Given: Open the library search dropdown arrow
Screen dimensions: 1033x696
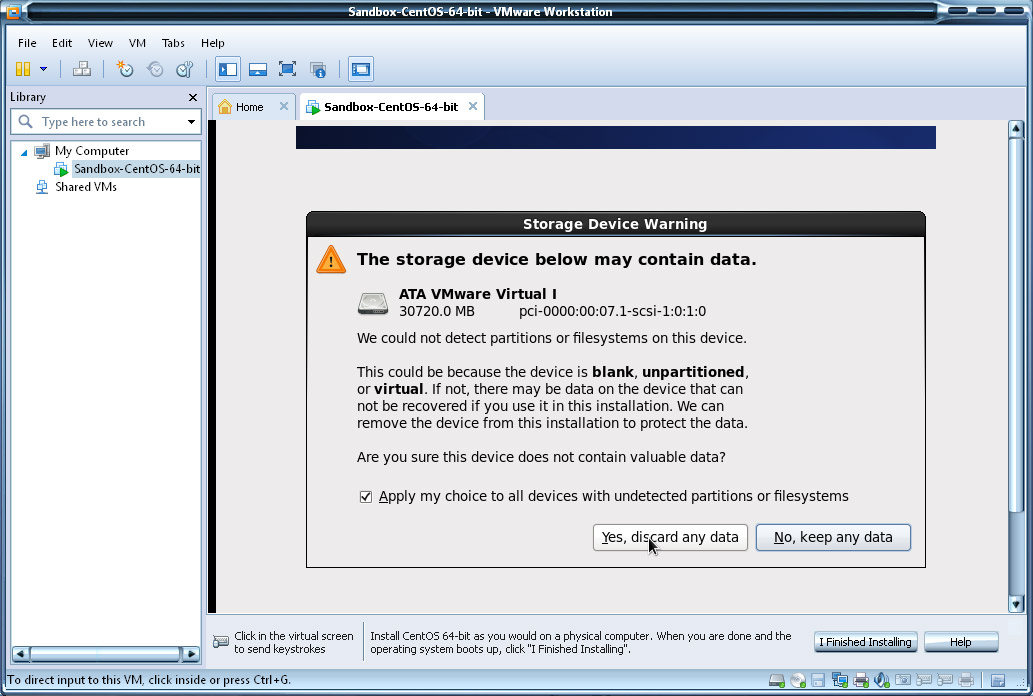Looking at the screenshot, I should click(x=191, y=122).
